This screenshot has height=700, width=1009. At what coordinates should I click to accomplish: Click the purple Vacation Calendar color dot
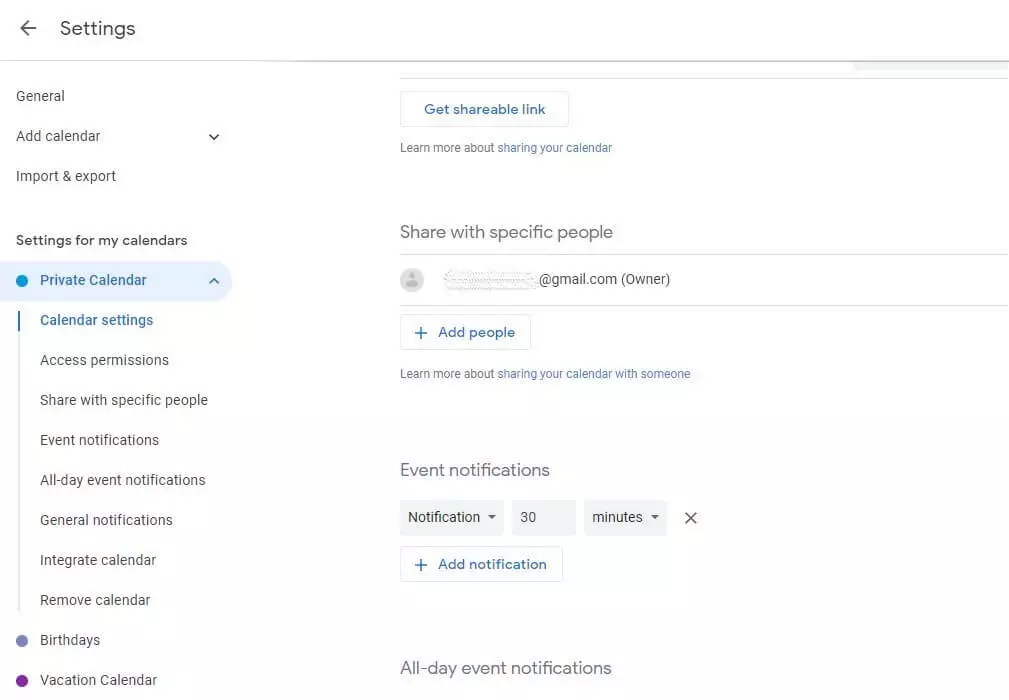point(22,681)
